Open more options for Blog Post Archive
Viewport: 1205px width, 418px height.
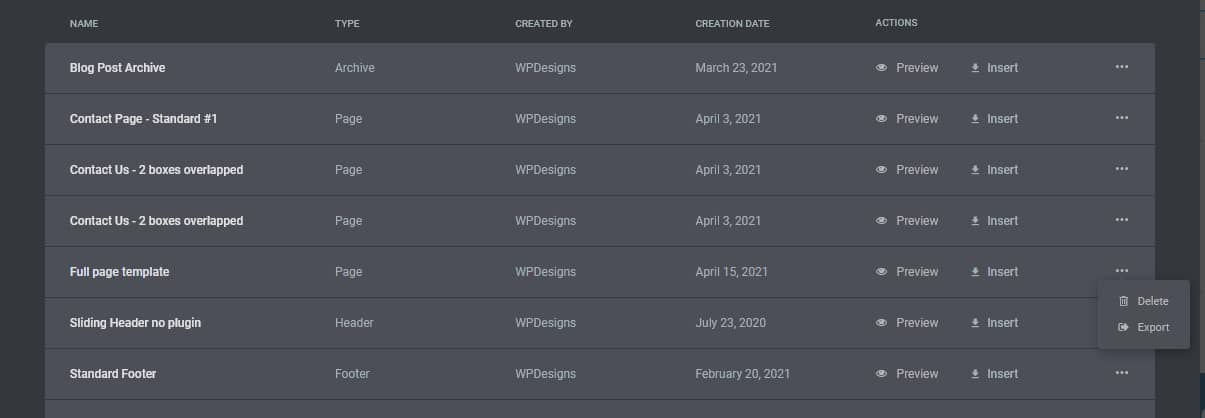[1121, 67]
